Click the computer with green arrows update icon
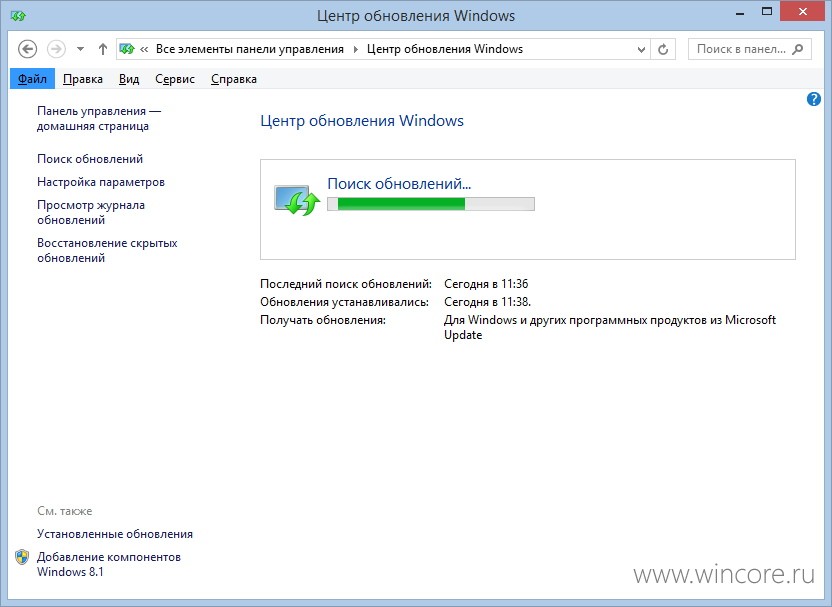Image resolution: width=832 pixels, height=607 pixels. click(x=297, y=200)
